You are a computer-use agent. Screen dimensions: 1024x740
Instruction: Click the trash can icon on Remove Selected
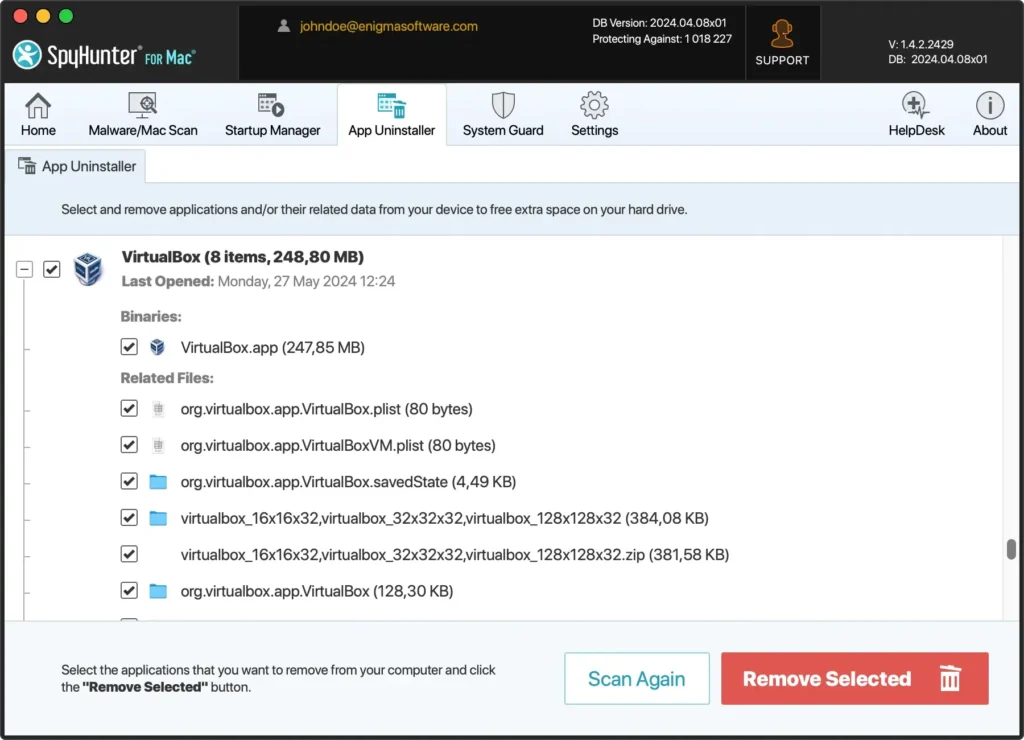click(950, 678)
